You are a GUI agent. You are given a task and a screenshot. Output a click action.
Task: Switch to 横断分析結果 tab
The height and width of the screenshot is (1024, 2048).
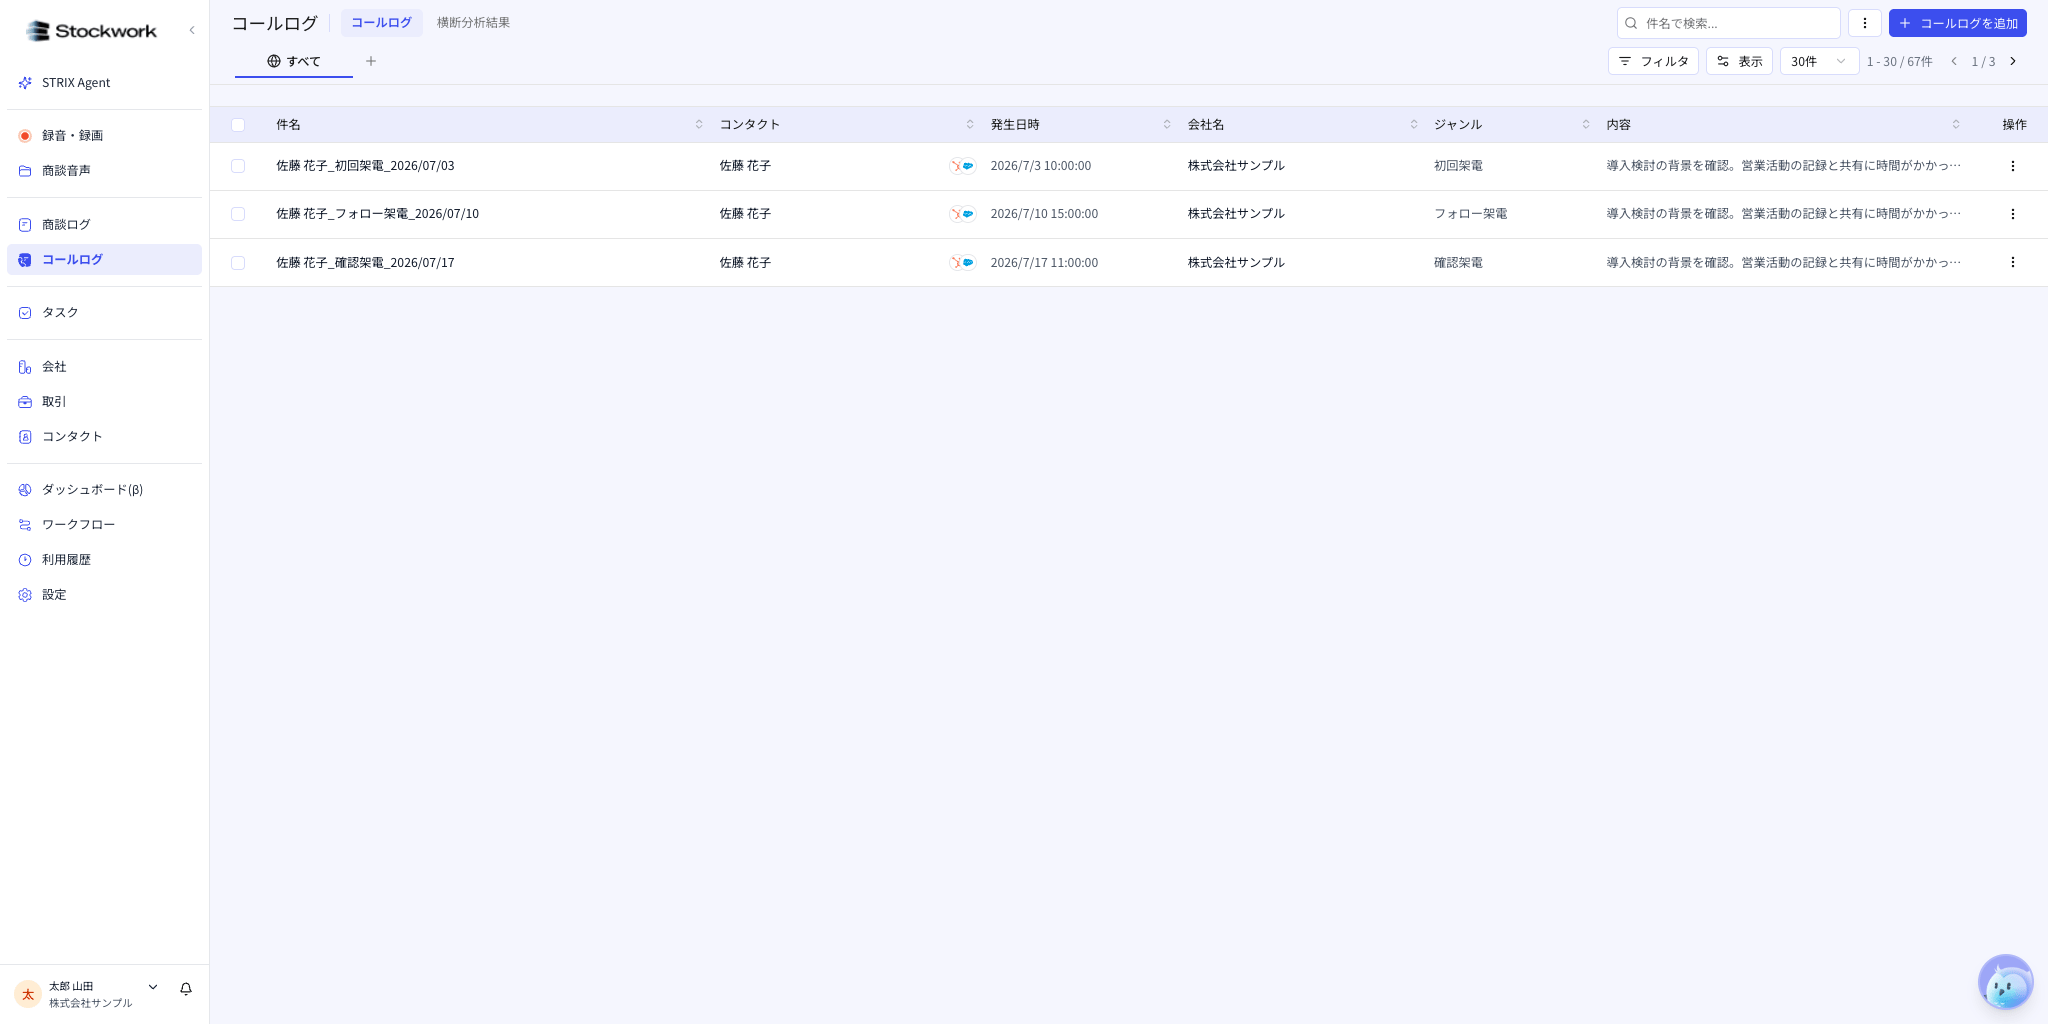473,23
